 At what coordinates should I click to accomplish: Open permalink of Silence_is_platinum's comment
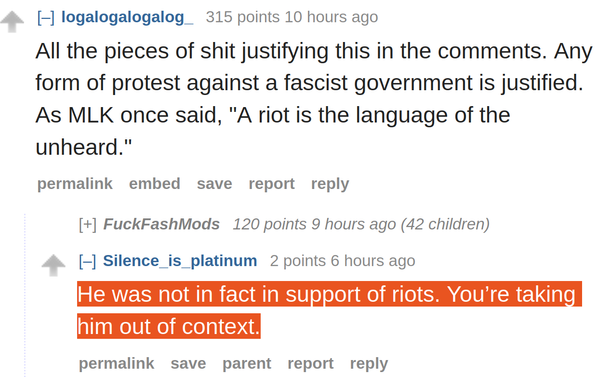pyautogui.click(x=117, y=363)
